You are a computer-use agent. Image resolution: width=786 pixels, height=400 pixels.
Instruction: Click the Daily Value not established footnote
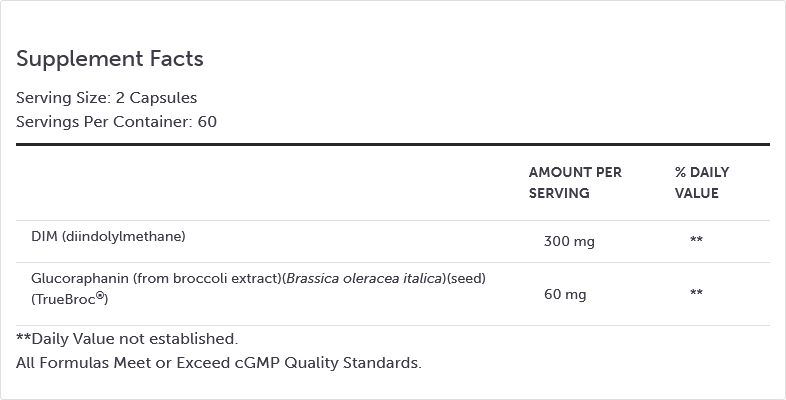pyautogui.click(x=127, y=339)
